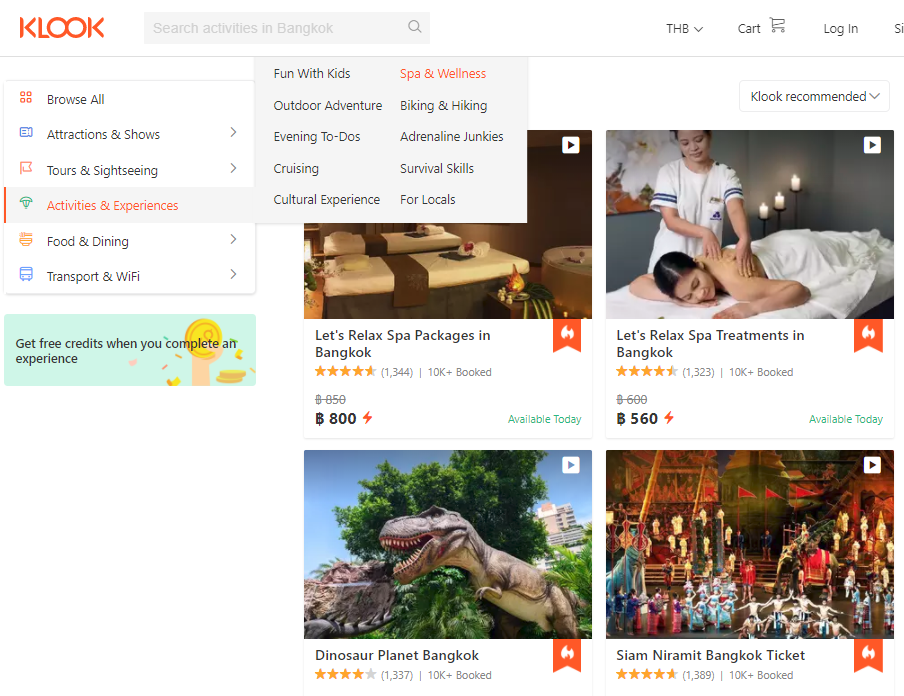
Task: Open the Klook recommended sort dropdown
Action: pos(814,96)
